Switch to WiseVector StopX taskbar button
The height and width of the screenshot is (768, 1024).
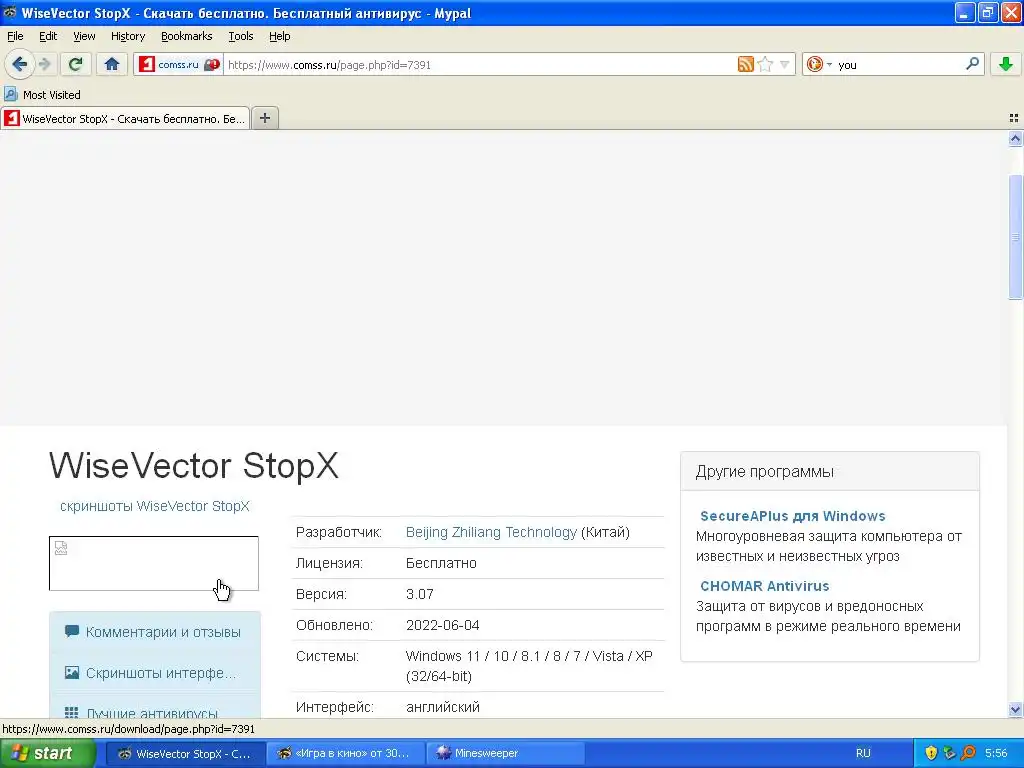coord(185,753)
